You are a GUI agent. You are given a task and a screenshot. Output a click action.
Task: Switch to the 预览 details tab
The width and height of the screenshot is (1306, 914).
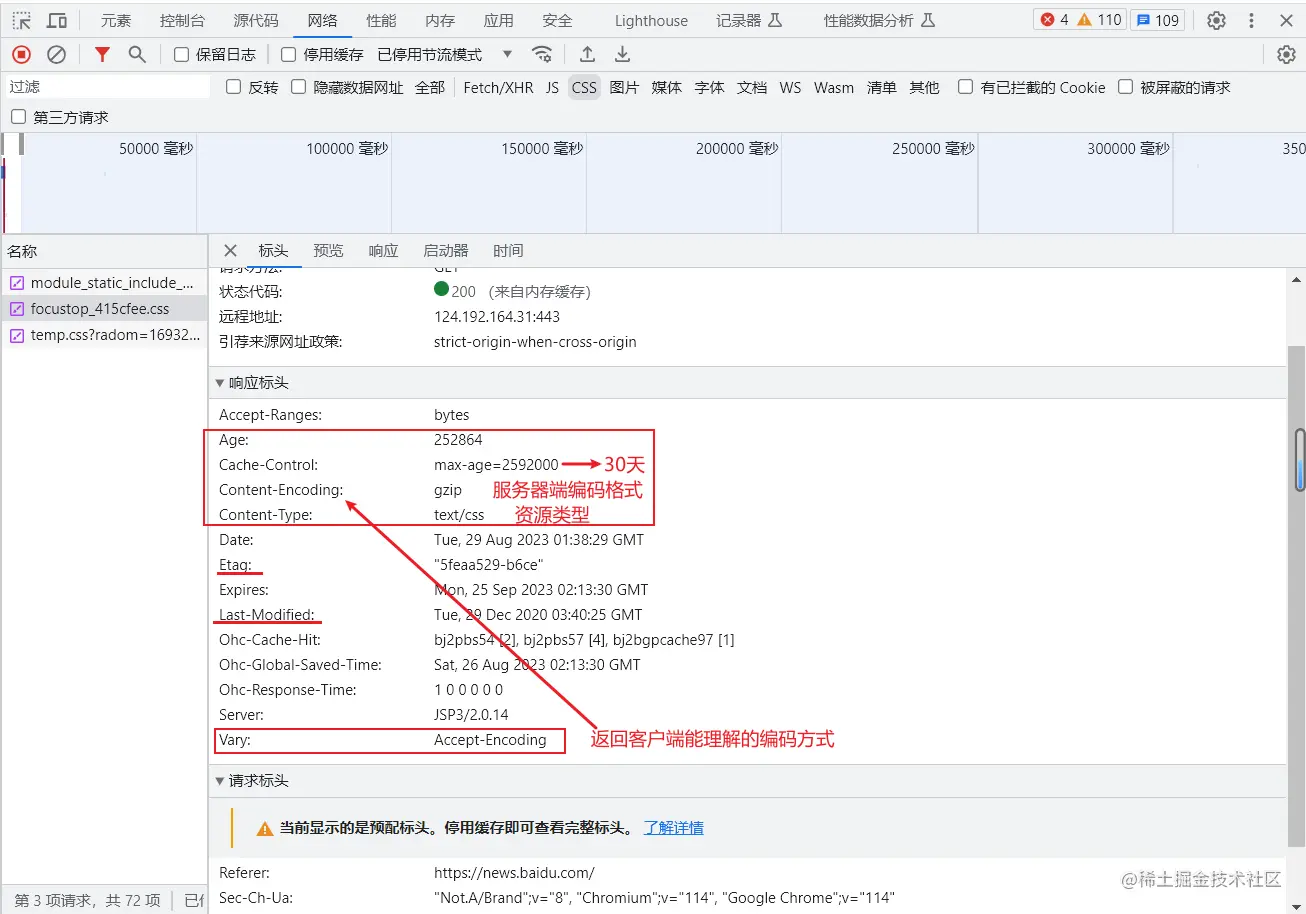coord(328,251)
